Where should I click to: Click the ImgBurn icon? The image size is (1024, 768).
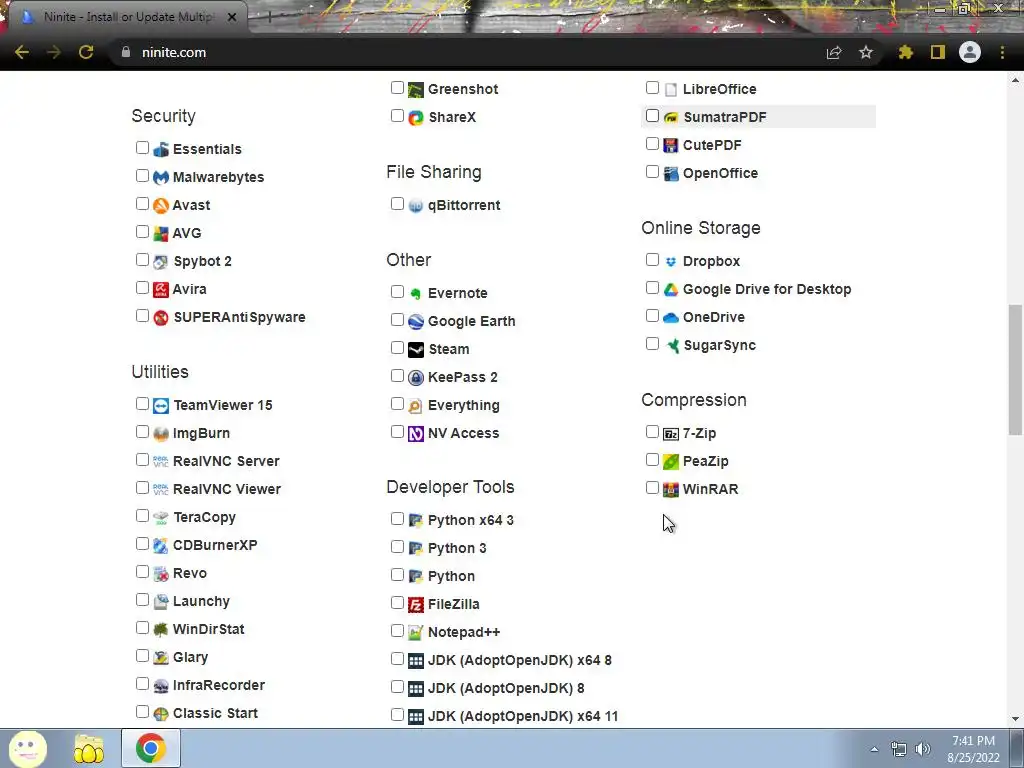tap(161, 434)
